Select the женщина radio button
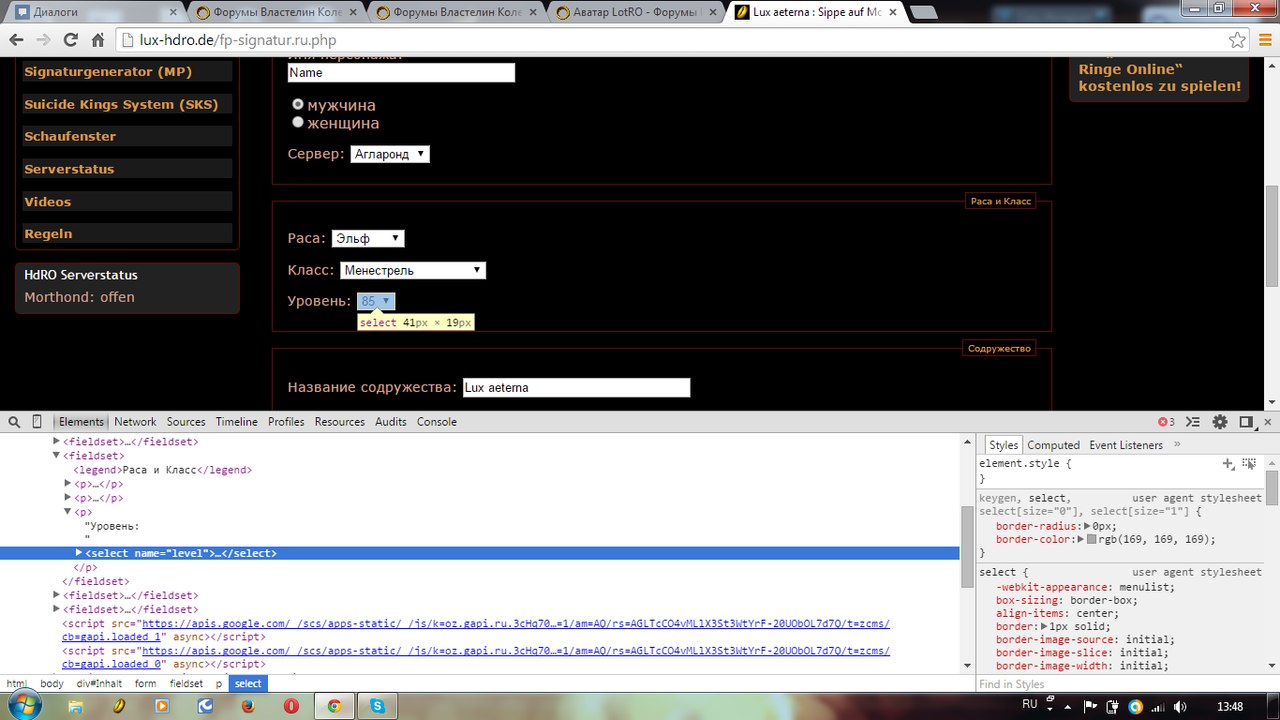The height and width of the screenshot is (720, 1280). pyautogui.click(x=297, y=123)
